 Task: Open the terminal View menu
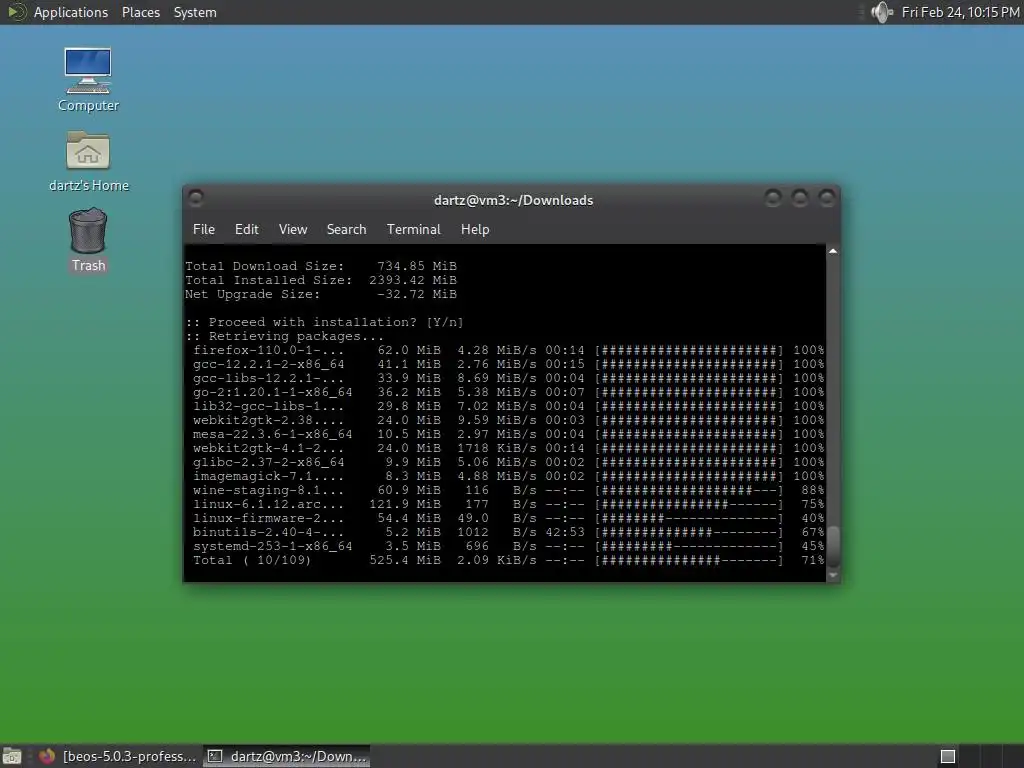point(293,229)
